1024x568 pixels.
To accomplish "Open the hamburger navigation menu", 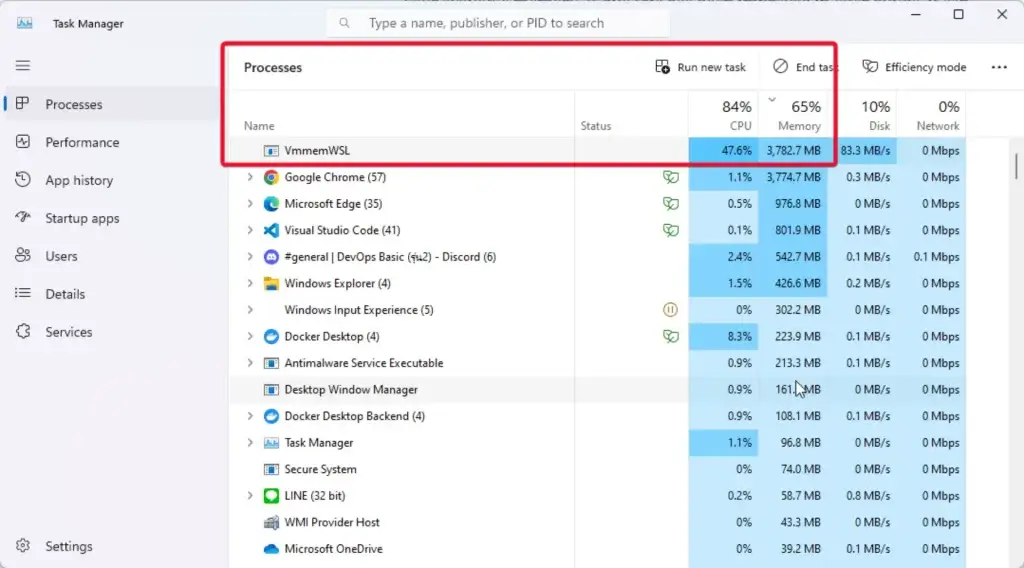I will pyautogui.click(x=23, y=65).
